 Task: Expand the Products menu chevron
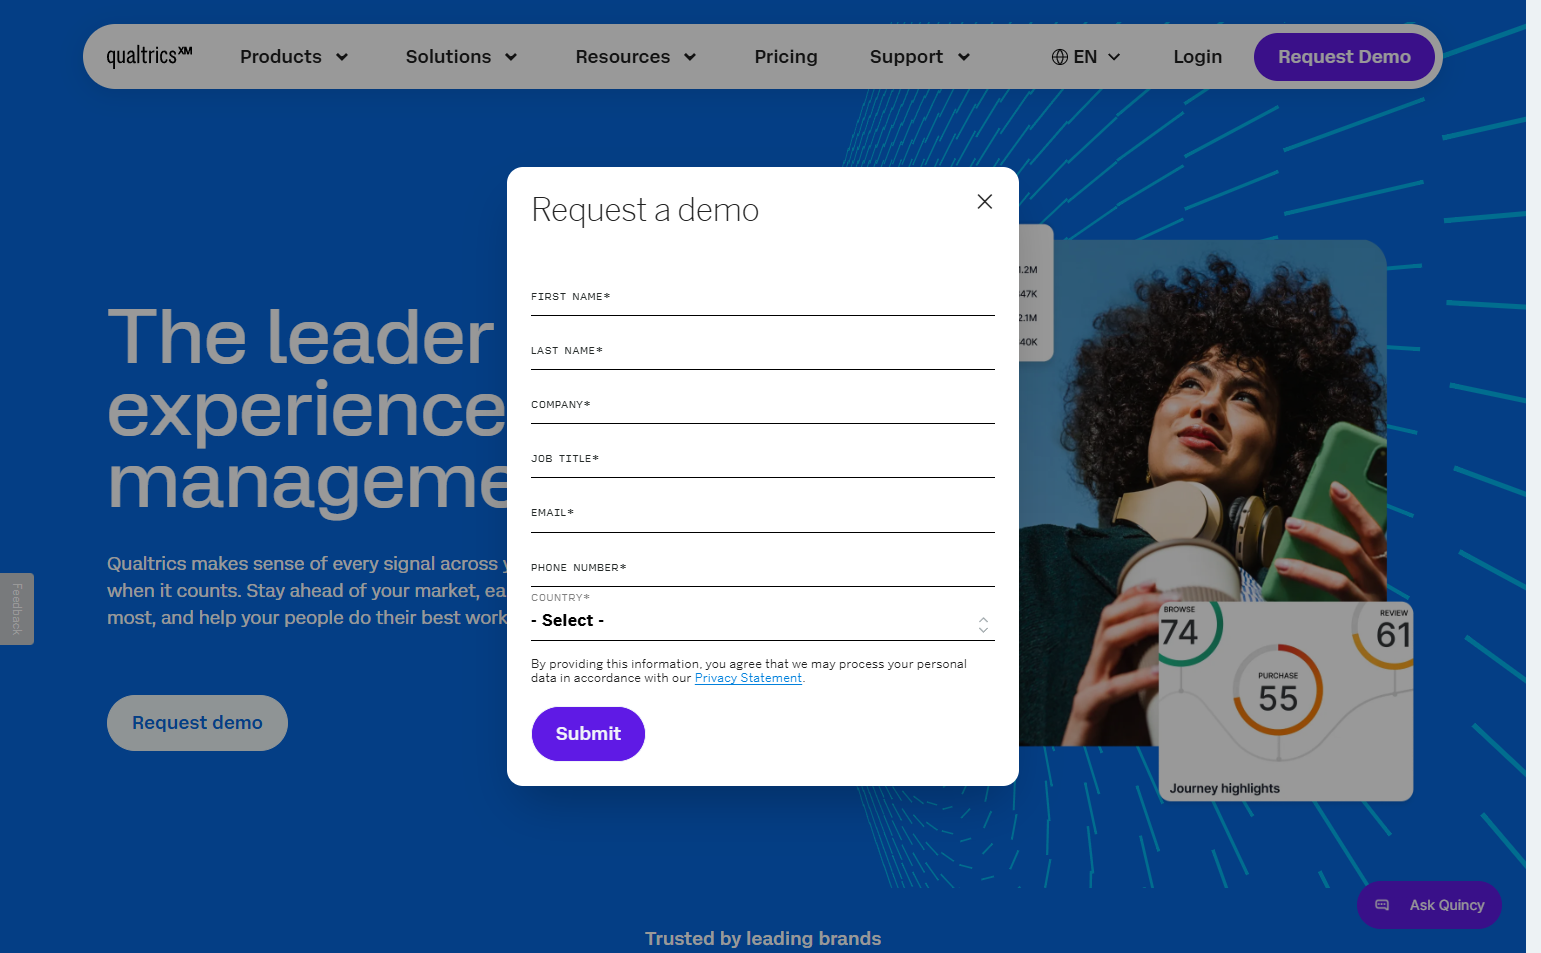(x=342, y=57)
